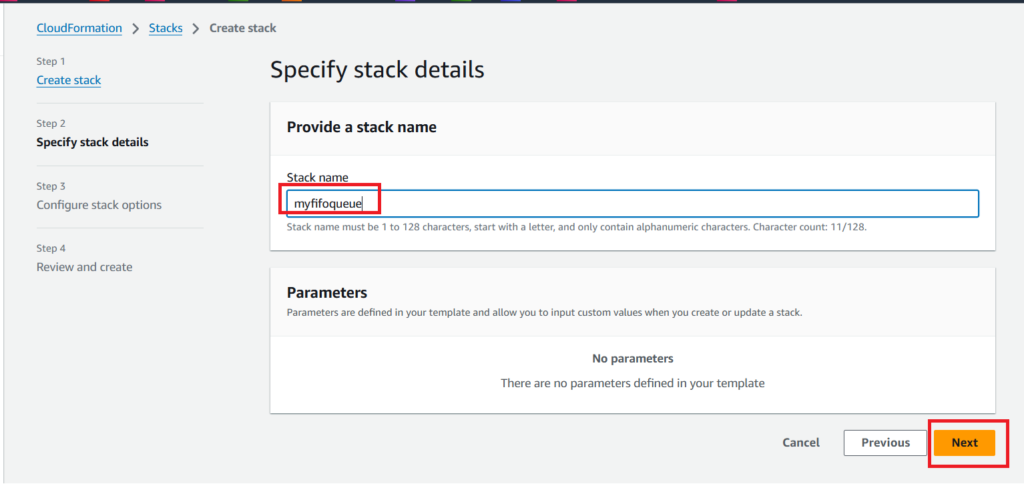Select Step 2 Specify stack details

92,142
